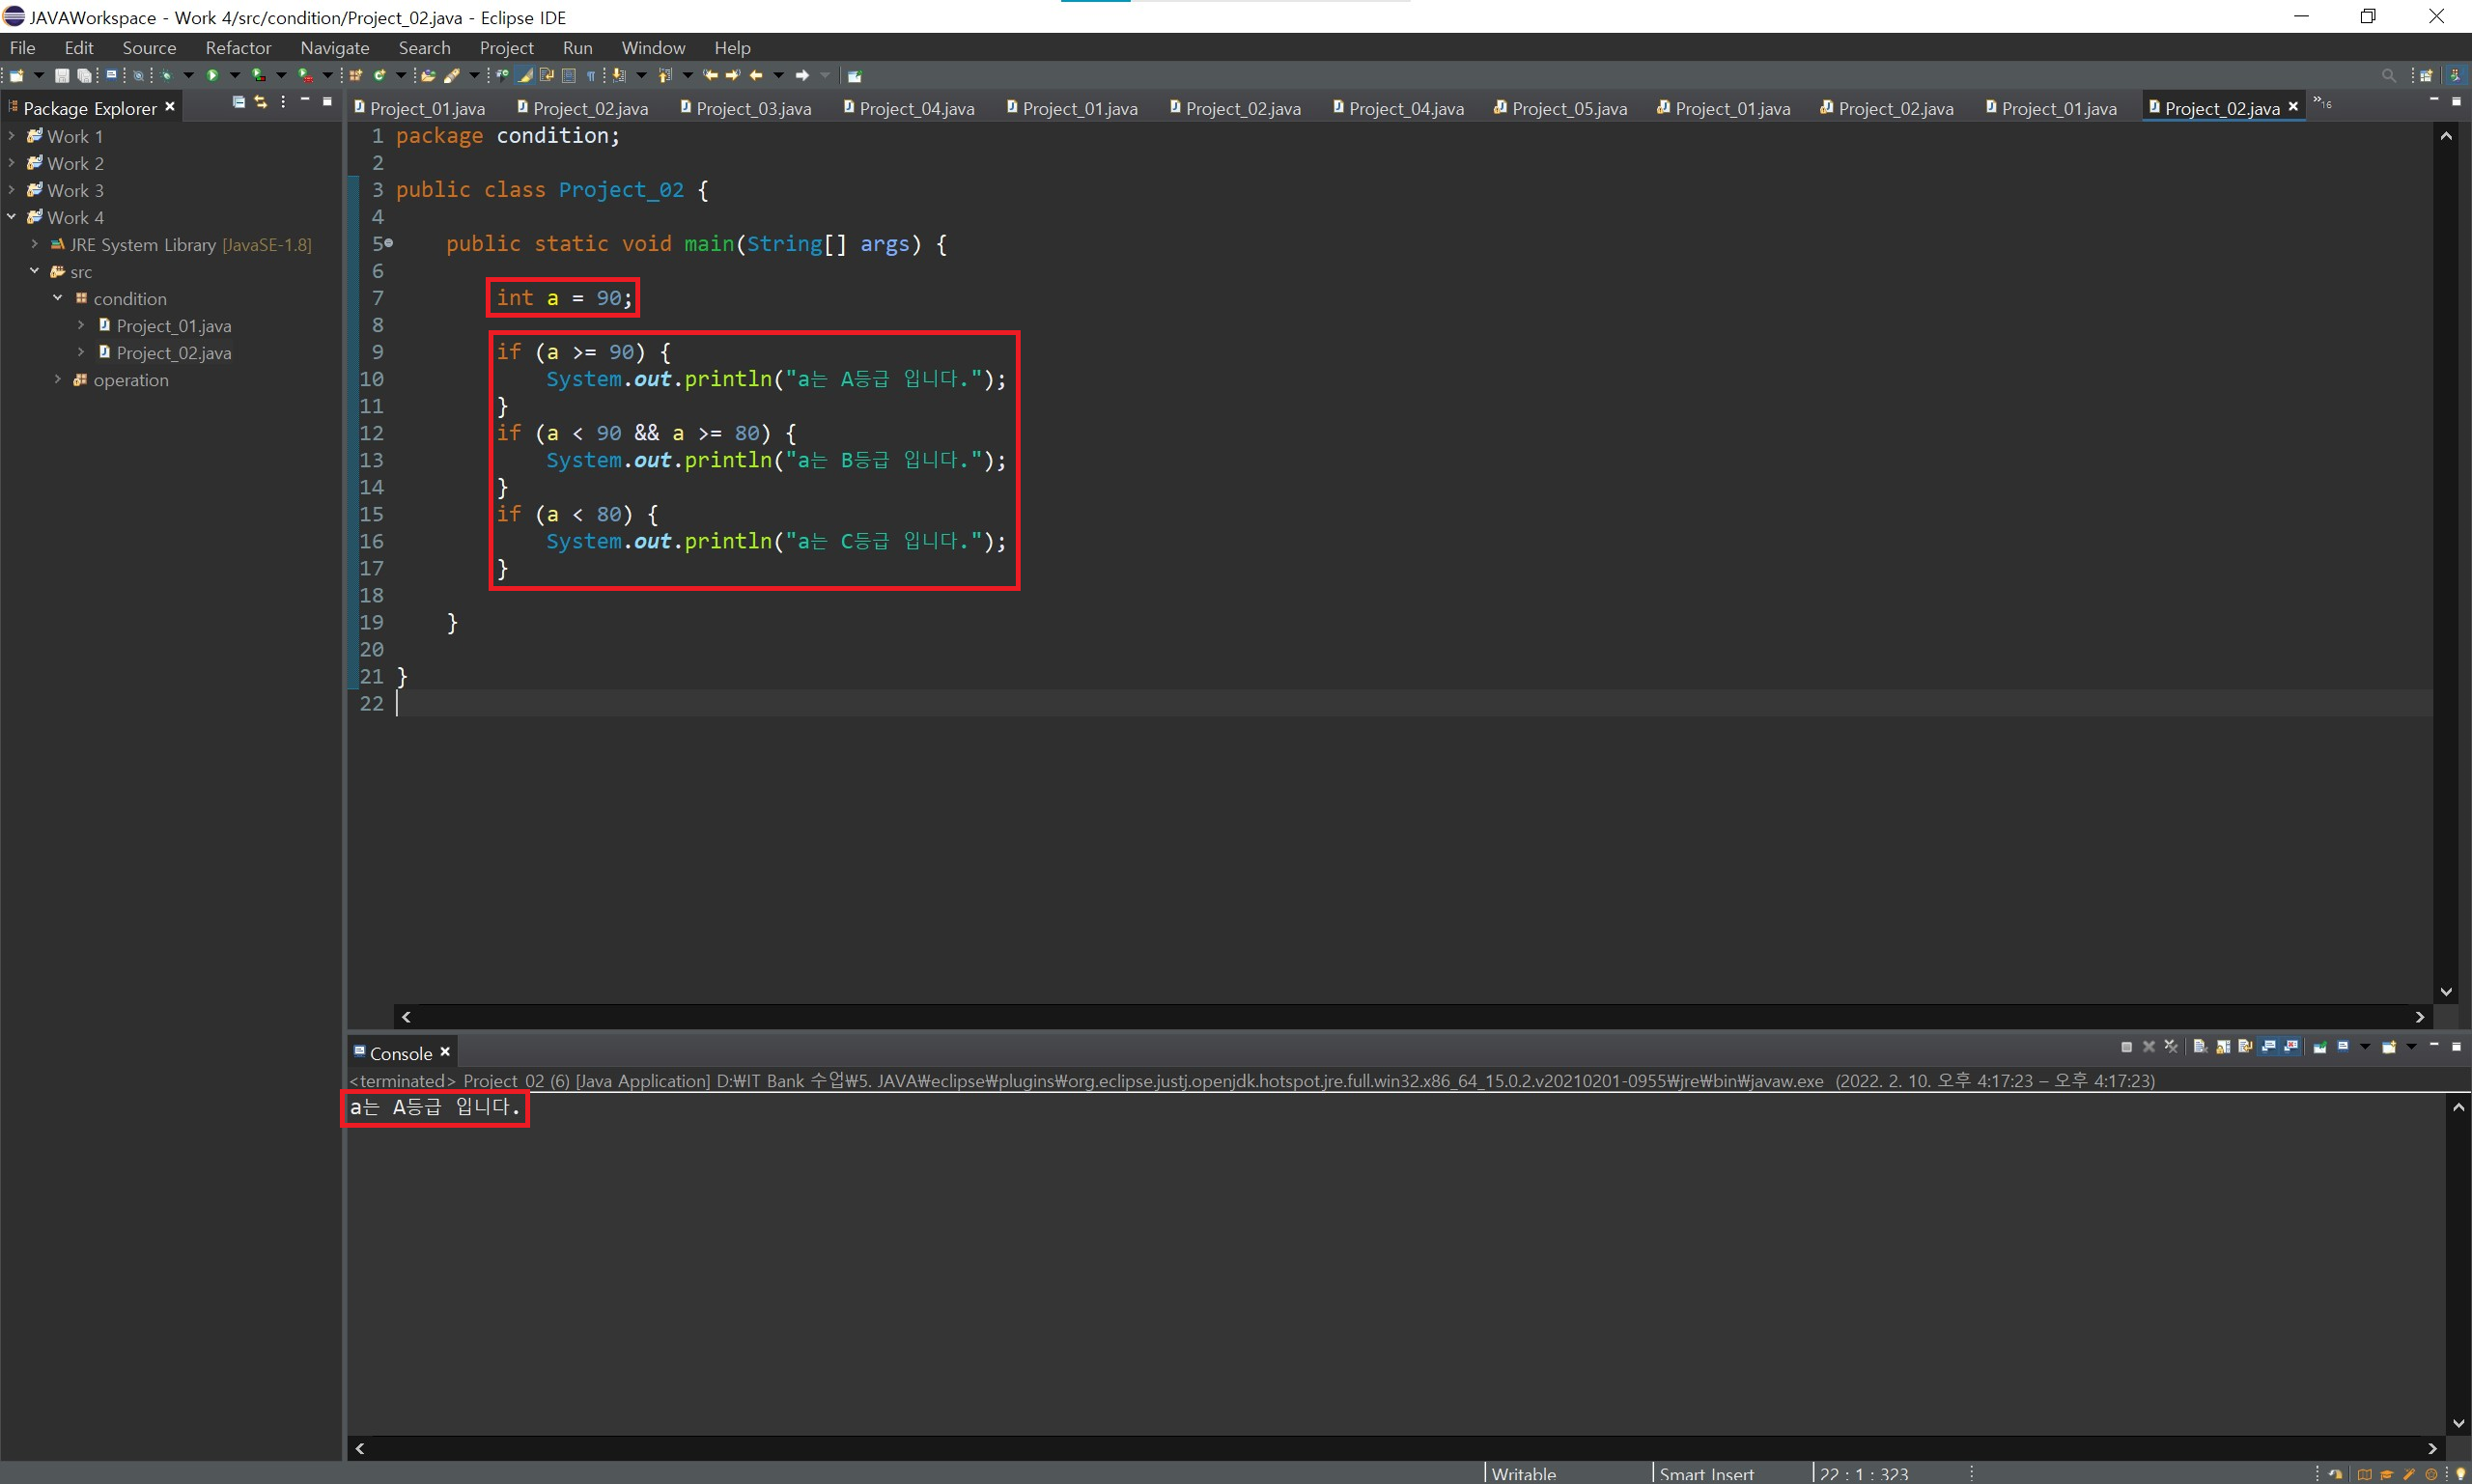
Task: Click the Debug bug icon
Action: (166, 75)
